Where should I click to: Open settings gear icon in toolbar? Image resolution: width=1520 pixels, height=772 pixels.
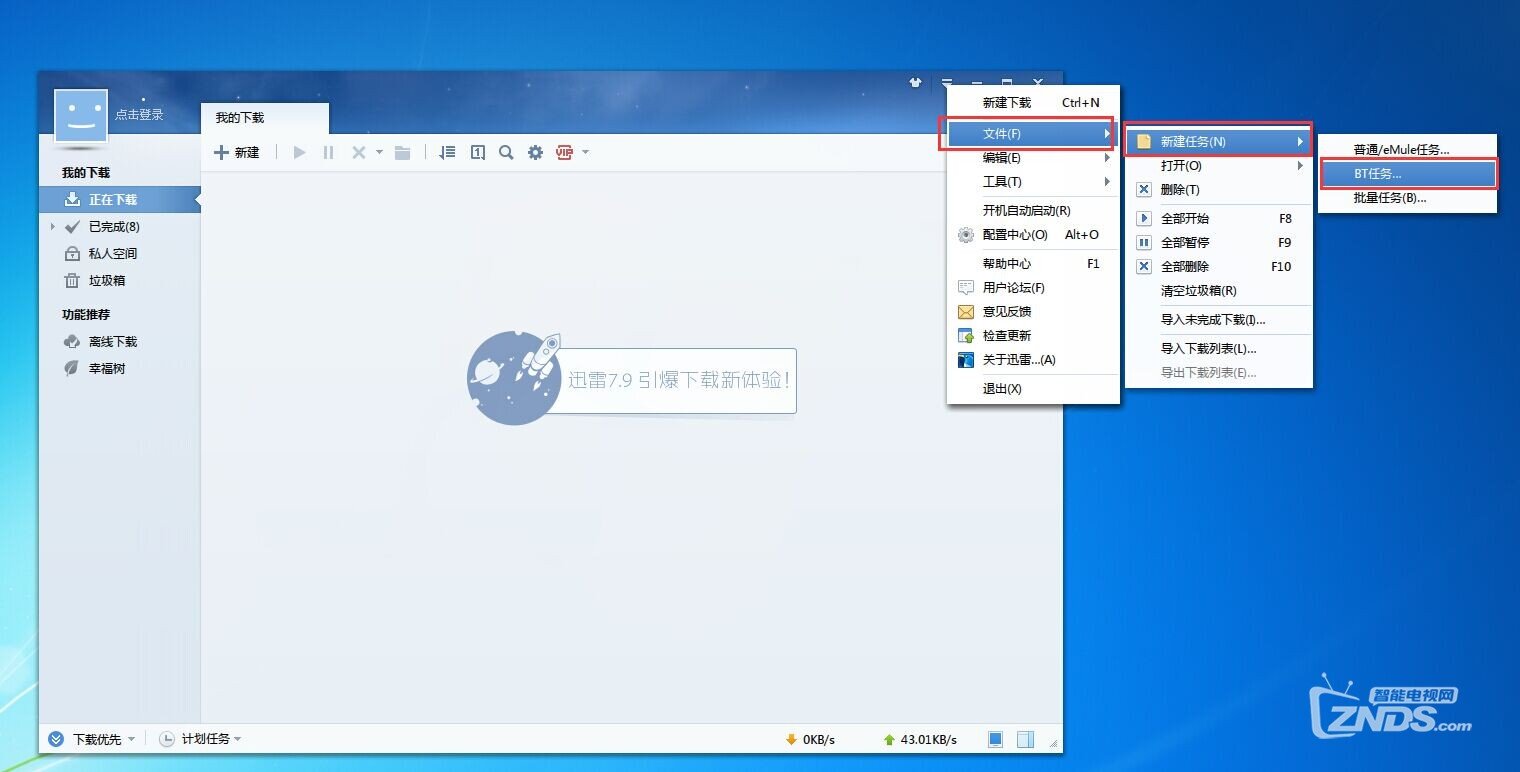click(535, 153)
